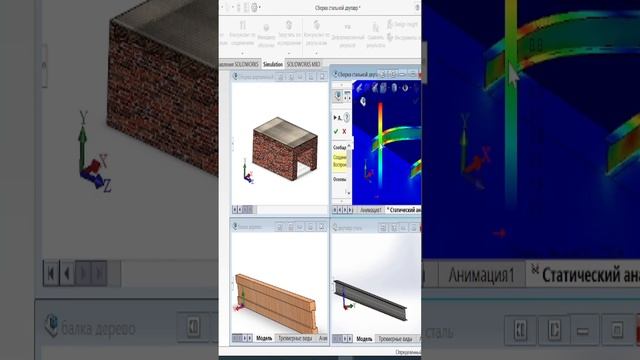Open first property manager tab icon in analysis window
This screenshot has height=360, width=640.
point(338,96)
